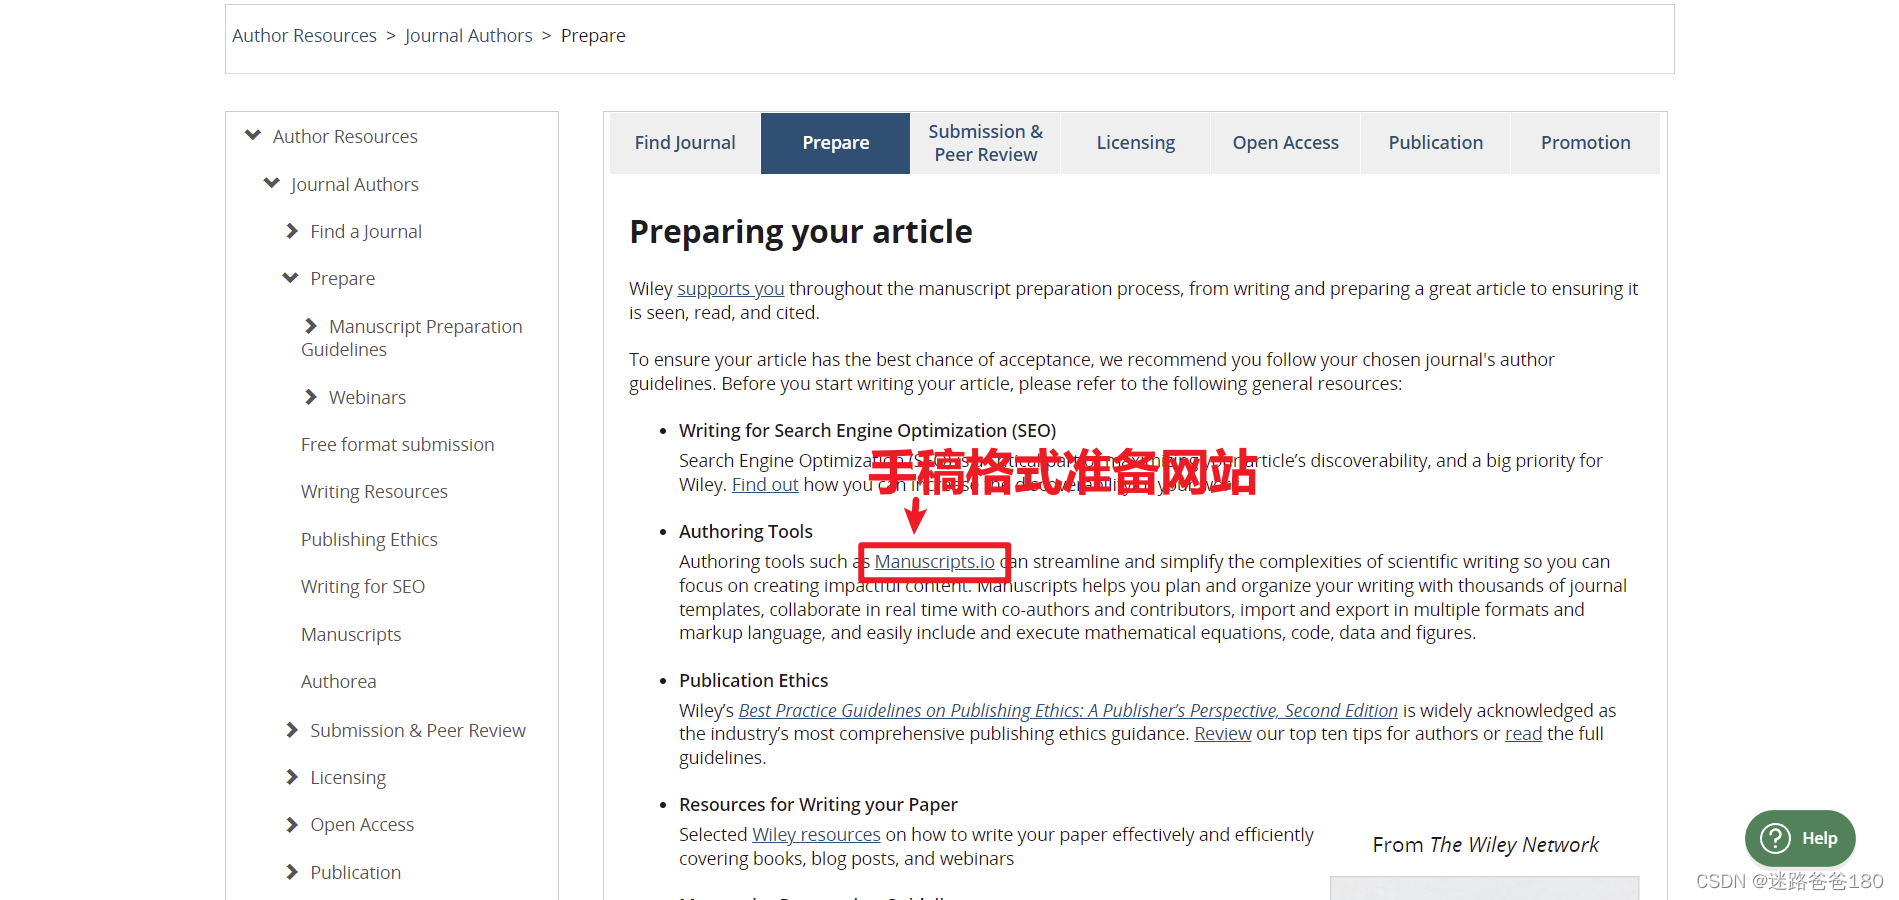Expand Manuscript Preparation Guidelines entry

click(310, 326)
